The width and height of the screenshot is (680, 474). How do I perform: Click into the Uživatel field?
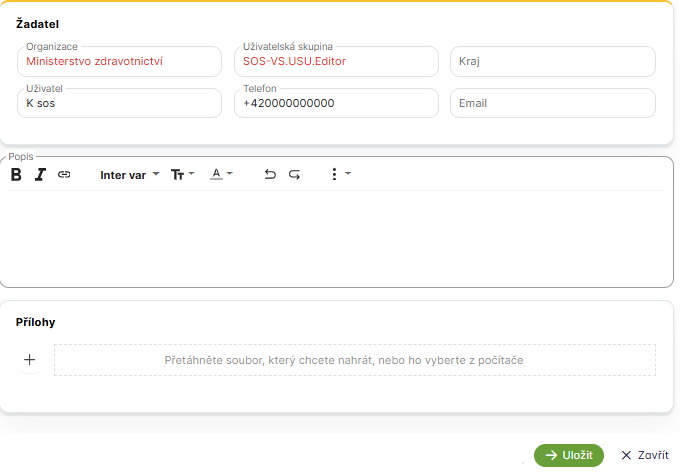pos(119,103)
